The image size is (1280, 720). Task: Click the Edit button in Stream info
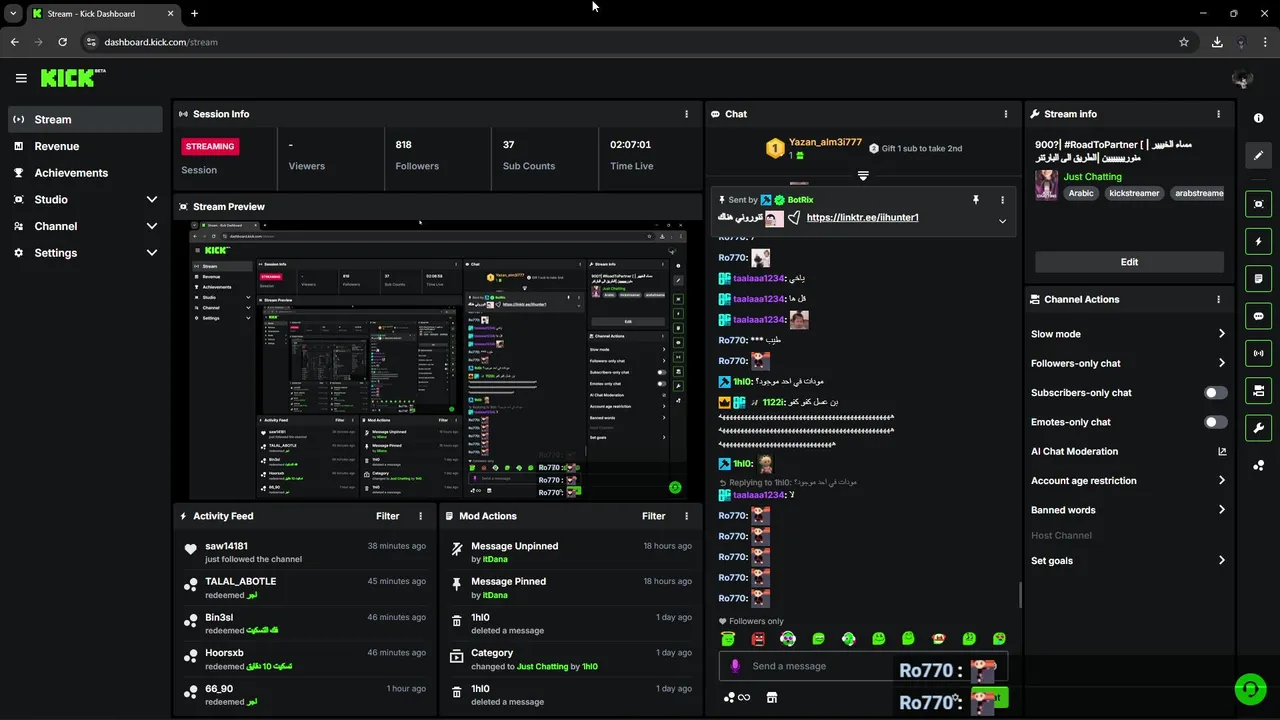click(x=1129, y=262)
